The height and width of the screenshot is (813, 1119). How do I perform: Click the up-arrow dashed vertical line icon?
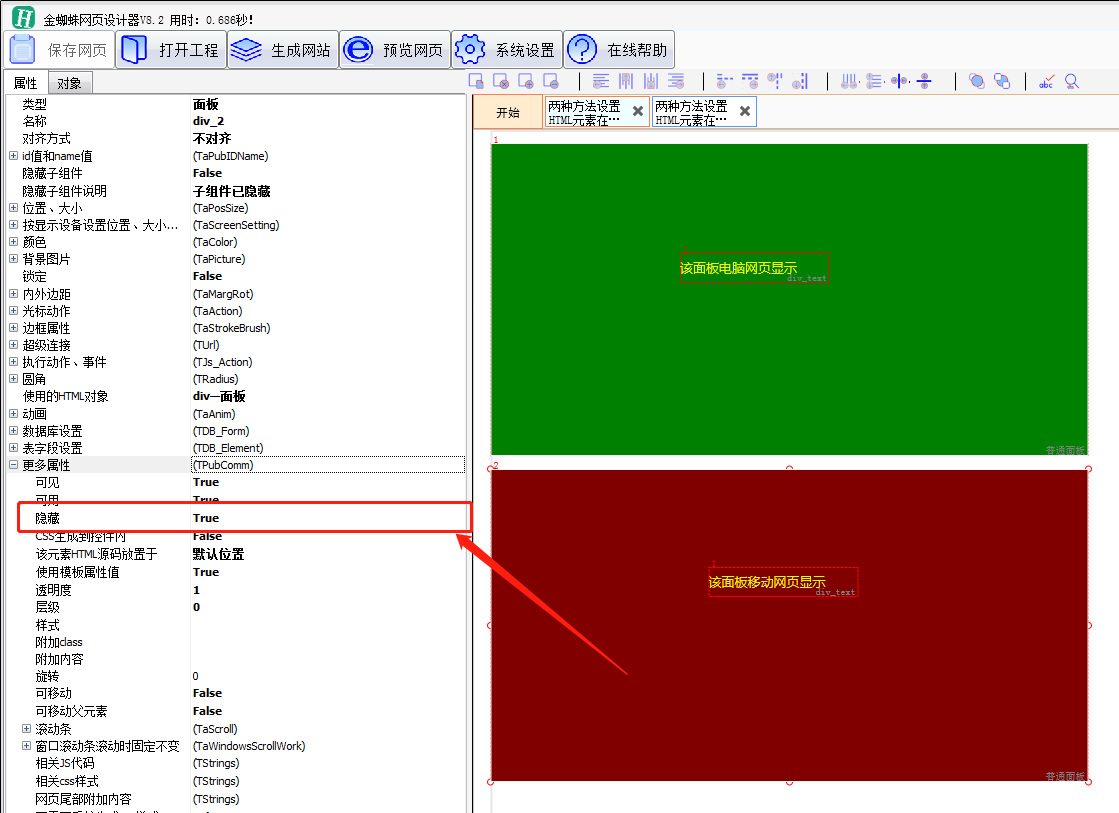775,81
